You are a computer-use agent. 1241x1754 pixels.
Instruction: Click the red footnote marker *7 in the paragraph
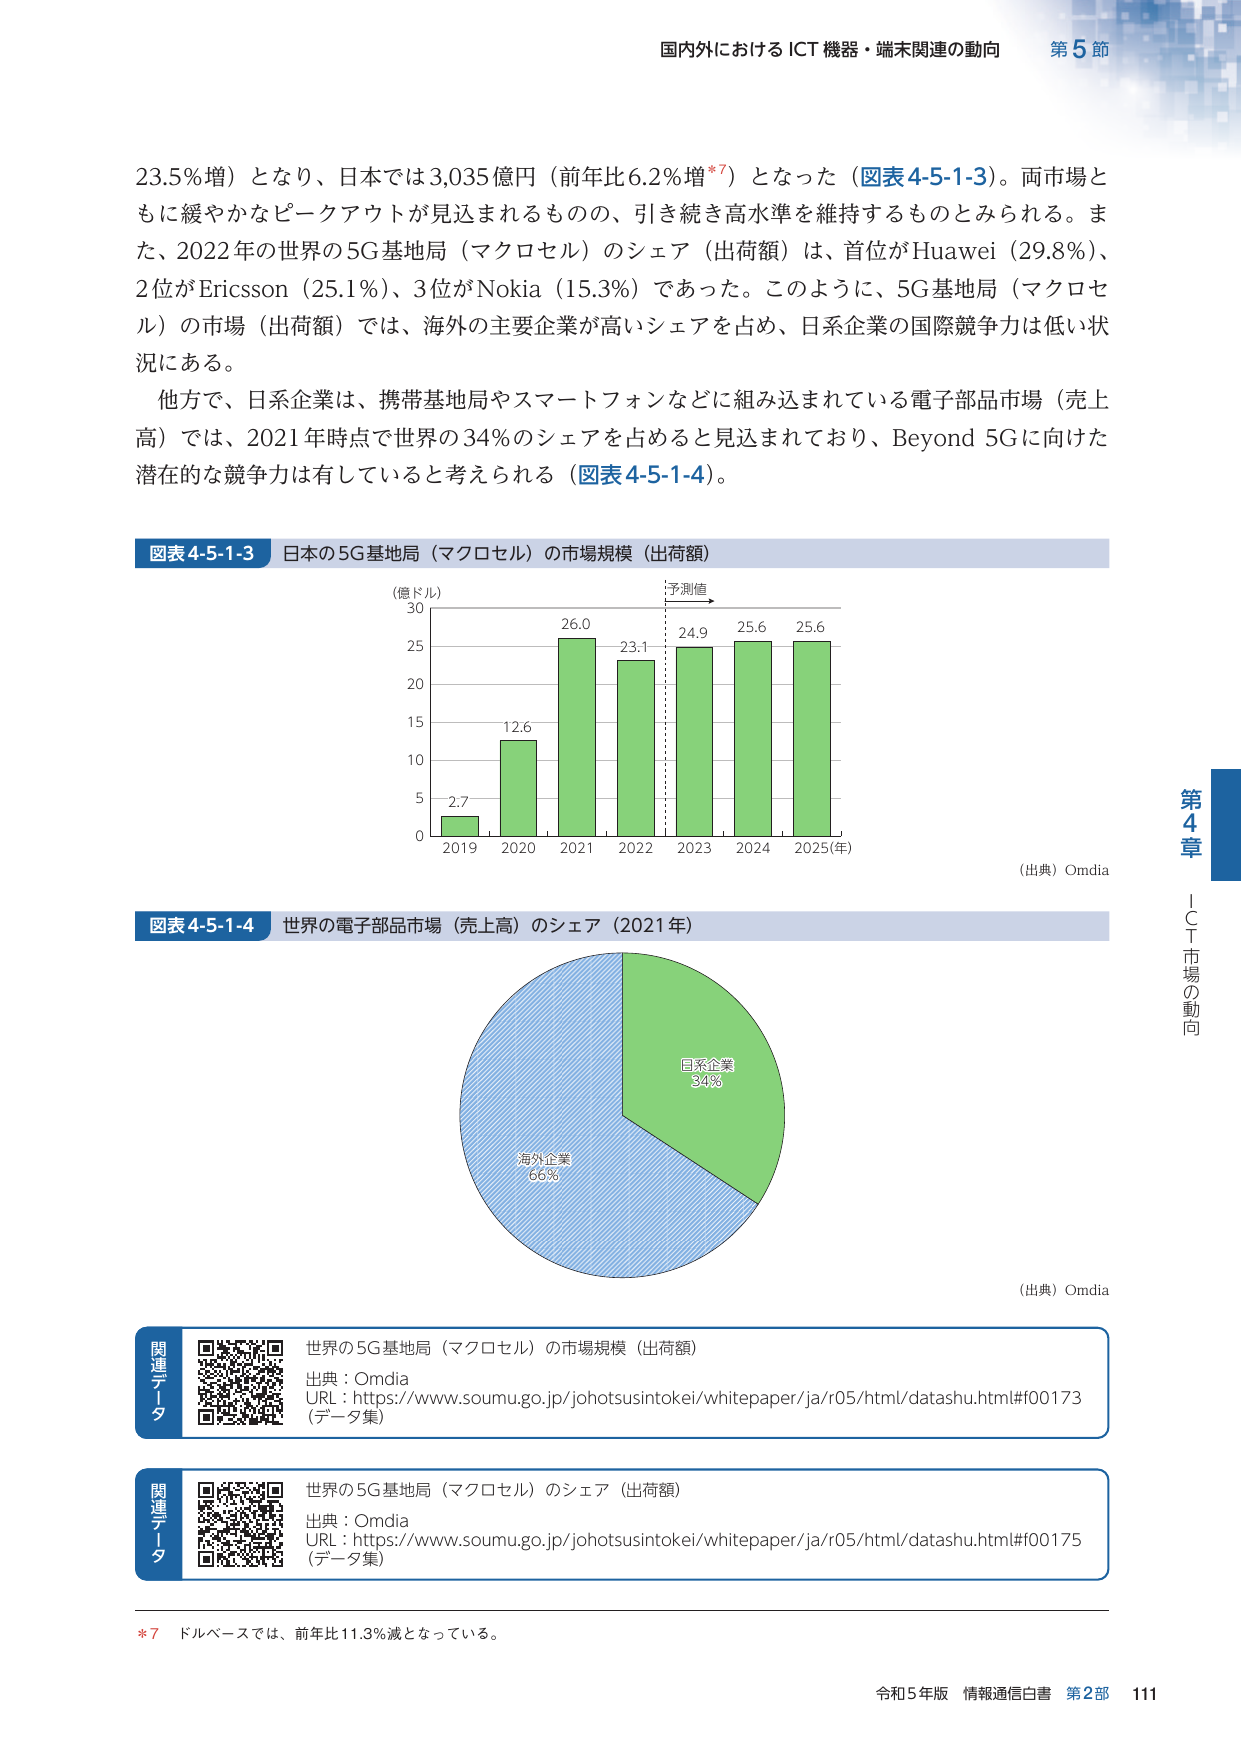pos(716,171)
